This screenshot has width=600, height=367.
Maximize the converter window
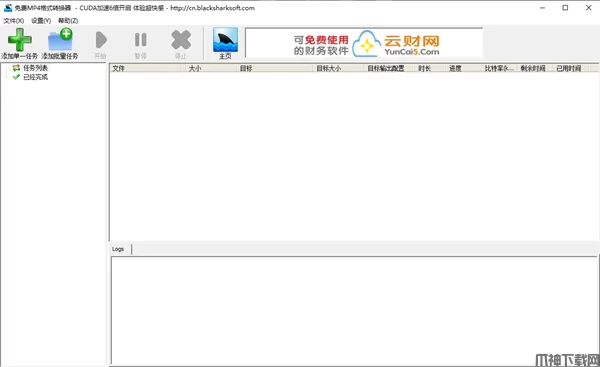pos(565,8)
